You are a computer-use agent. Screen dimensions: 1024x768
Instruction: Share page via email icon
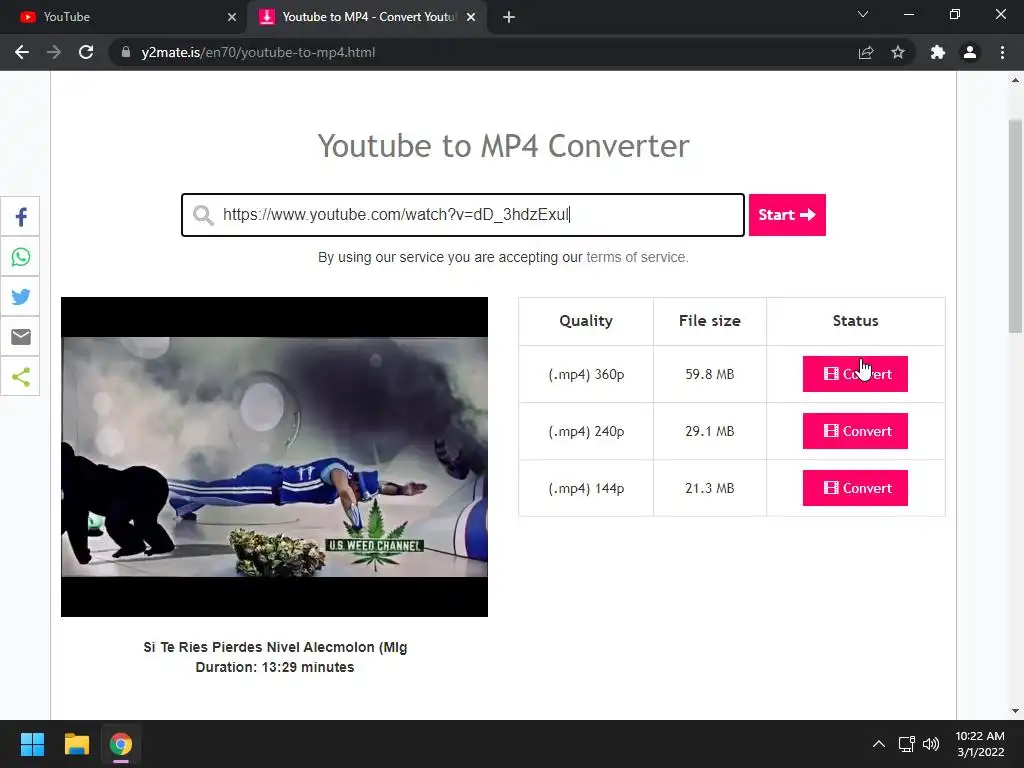(20, 336)
